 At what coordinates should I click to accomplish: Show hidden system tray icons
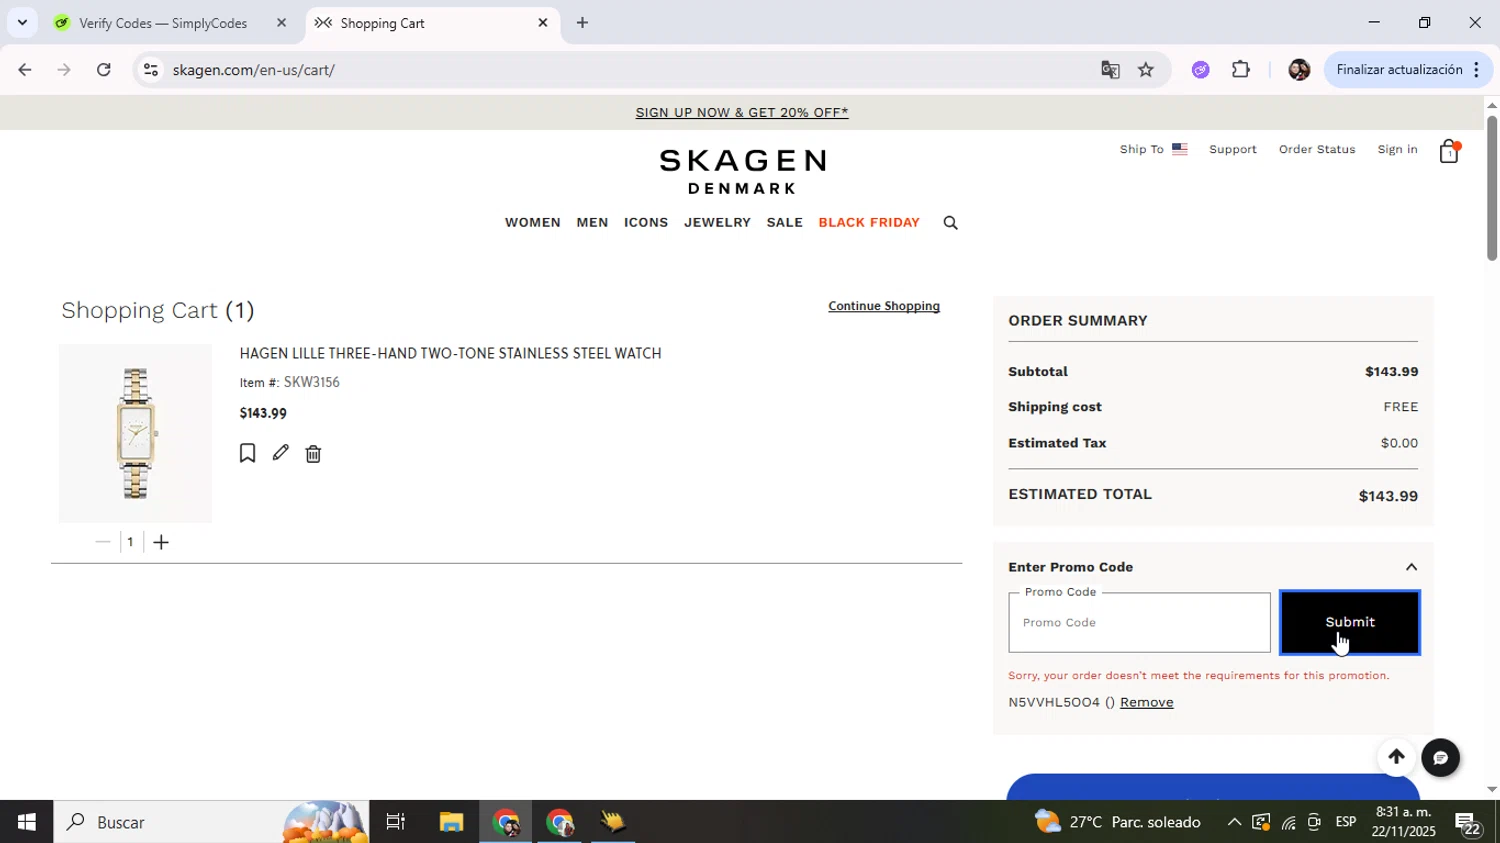(1234, 822)
